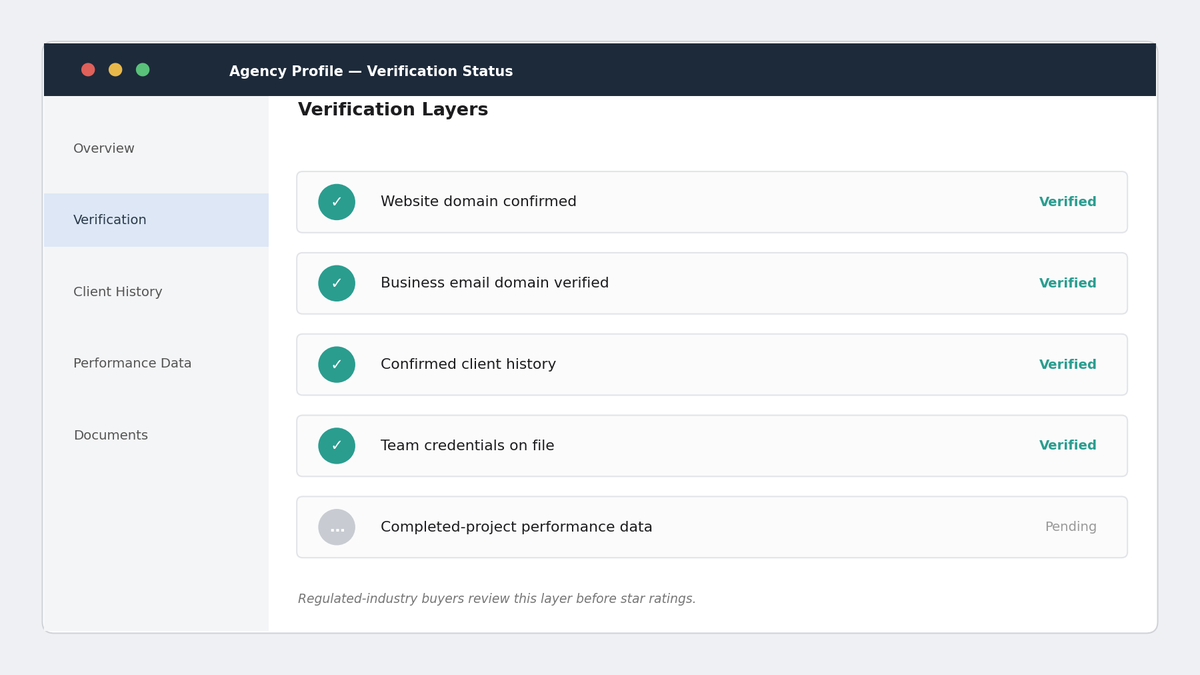
Task: Click the Pending status for performance data
Action: pos(1070,527)
